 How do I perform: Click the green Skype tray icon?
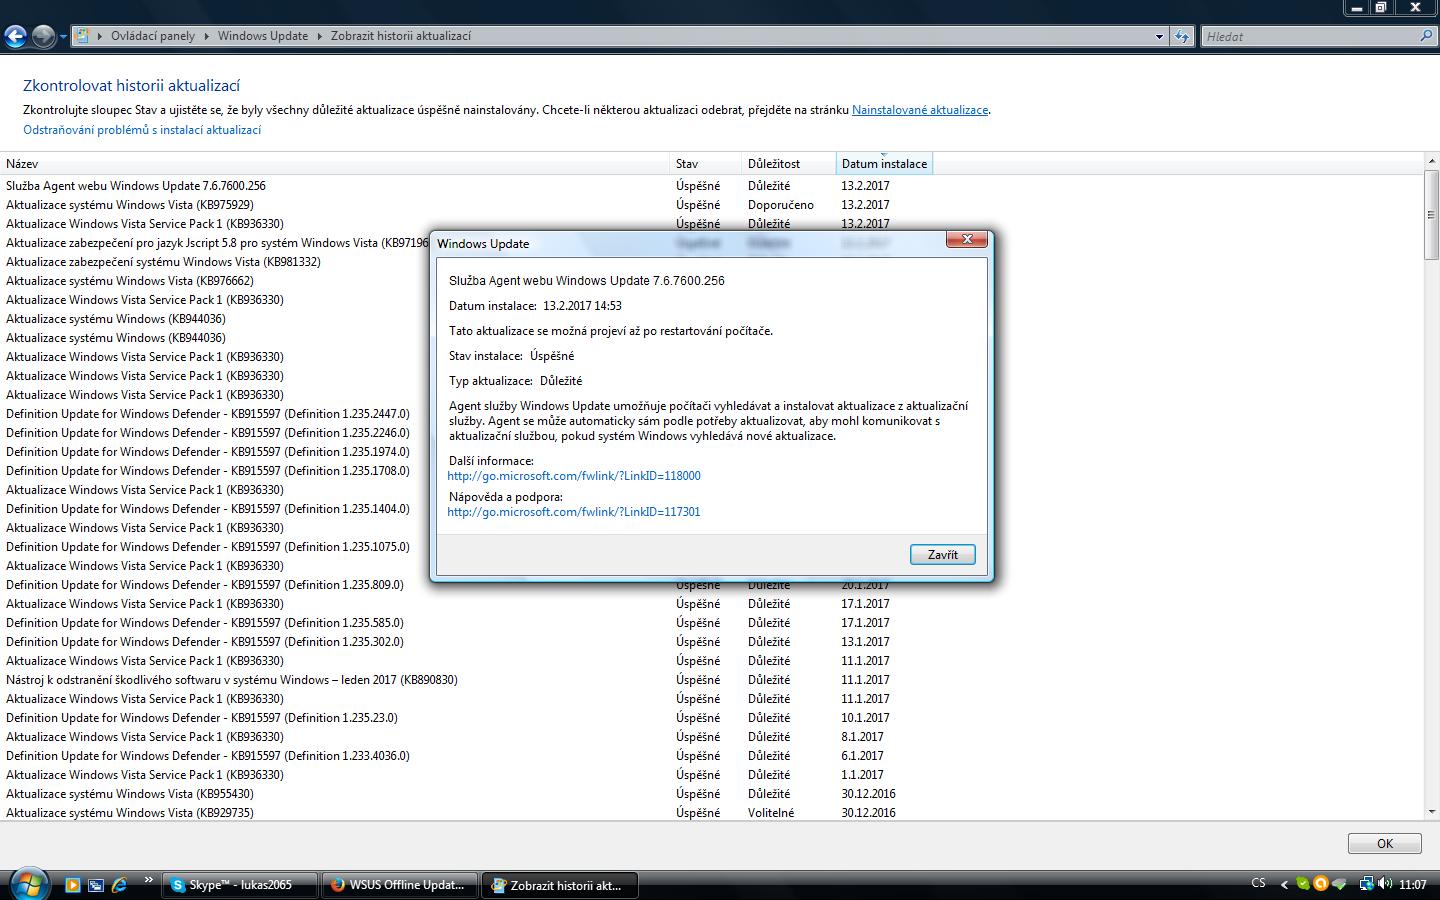point(1303,884)
